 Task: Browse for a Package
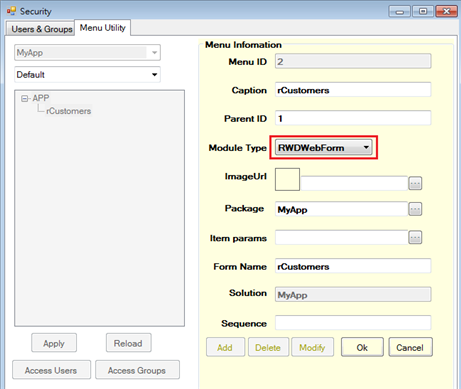(415, 209)
